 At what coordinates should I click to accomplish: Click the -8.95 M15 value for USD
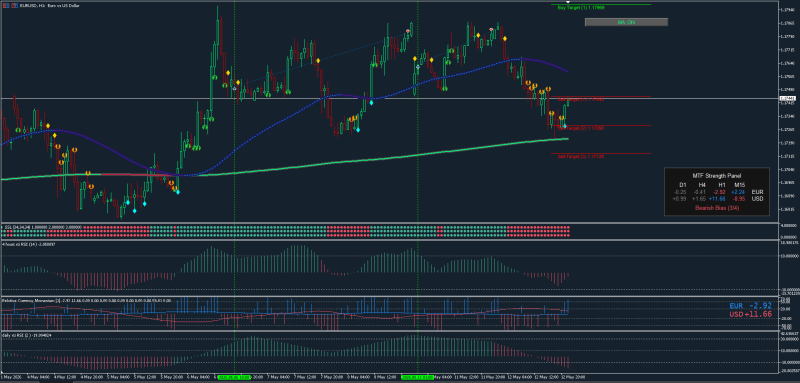738,198
